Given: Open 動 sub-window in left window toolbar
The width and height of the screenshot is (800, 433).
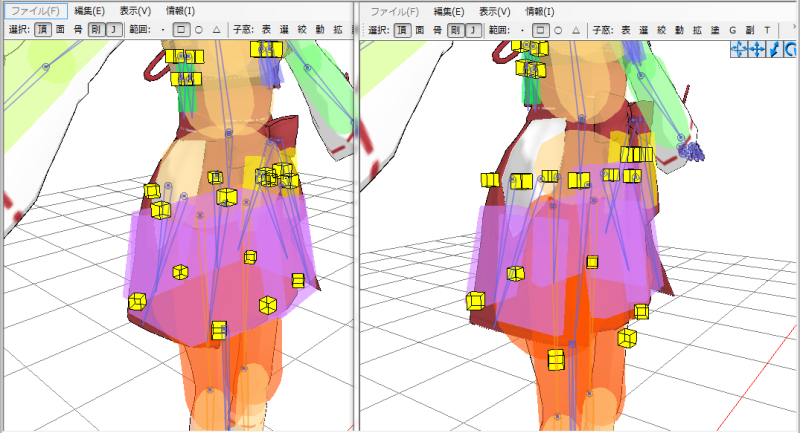Looking at the screenshot, I should pos(320,30).
